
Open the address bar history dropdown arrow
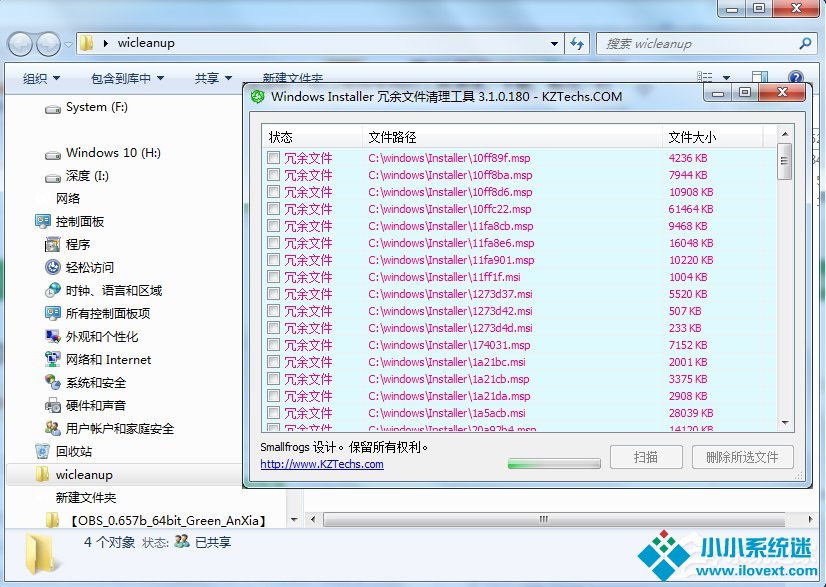point(554,44)
